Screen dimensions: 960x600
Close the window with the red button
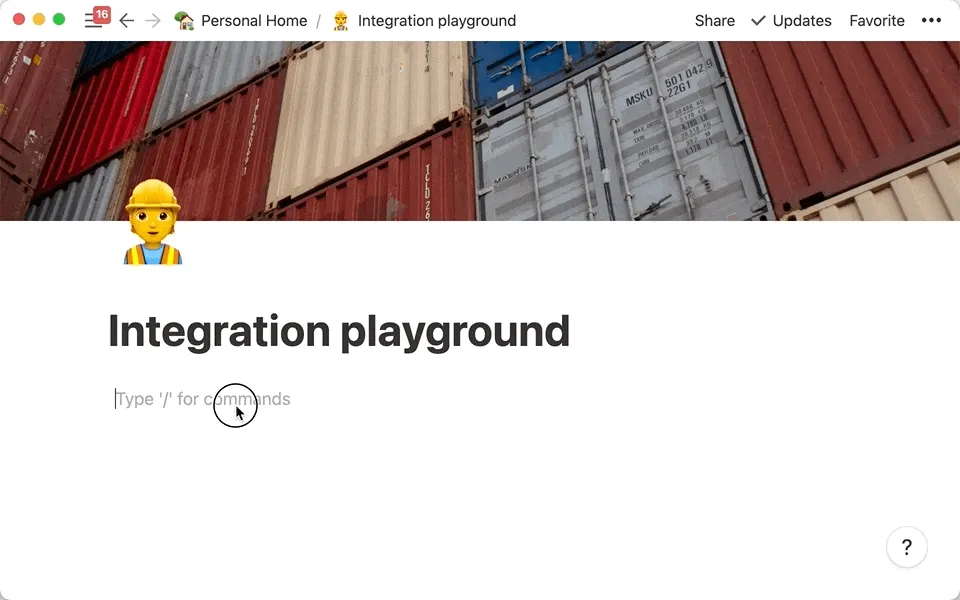[x=19, y=20]
